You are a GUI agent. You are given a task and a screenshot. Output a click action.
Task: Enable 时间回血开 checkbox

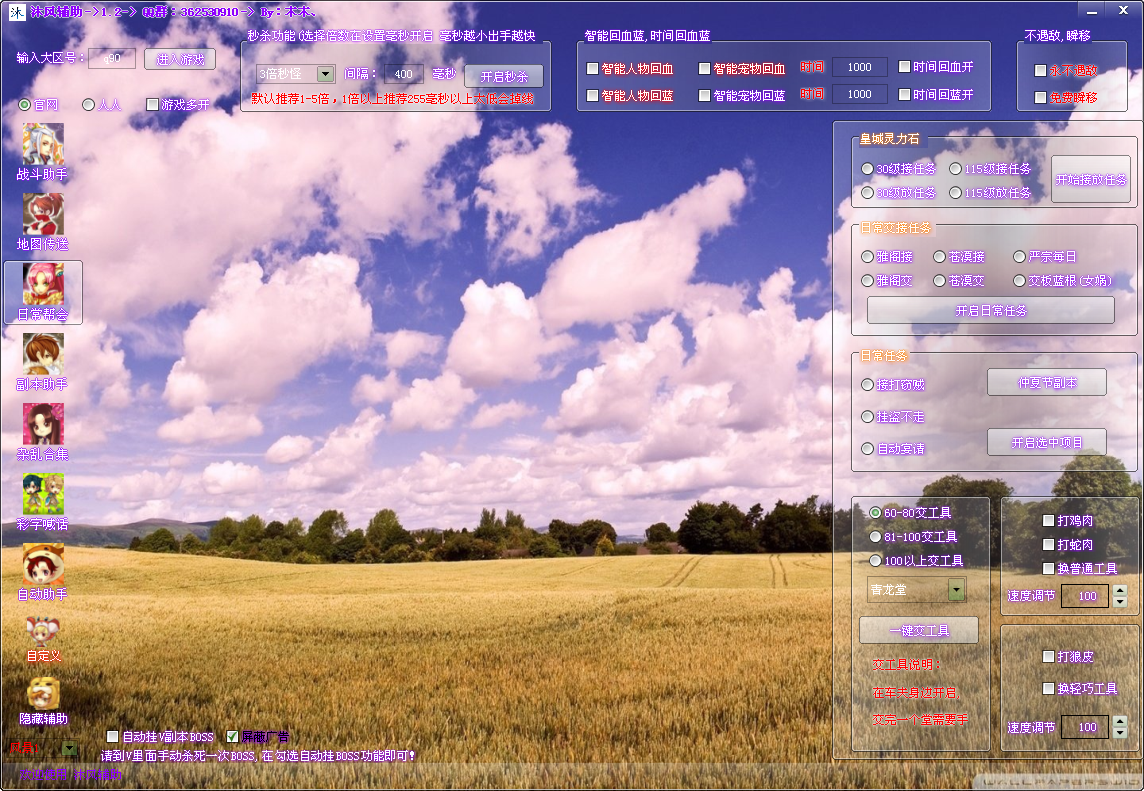point(904,67)
